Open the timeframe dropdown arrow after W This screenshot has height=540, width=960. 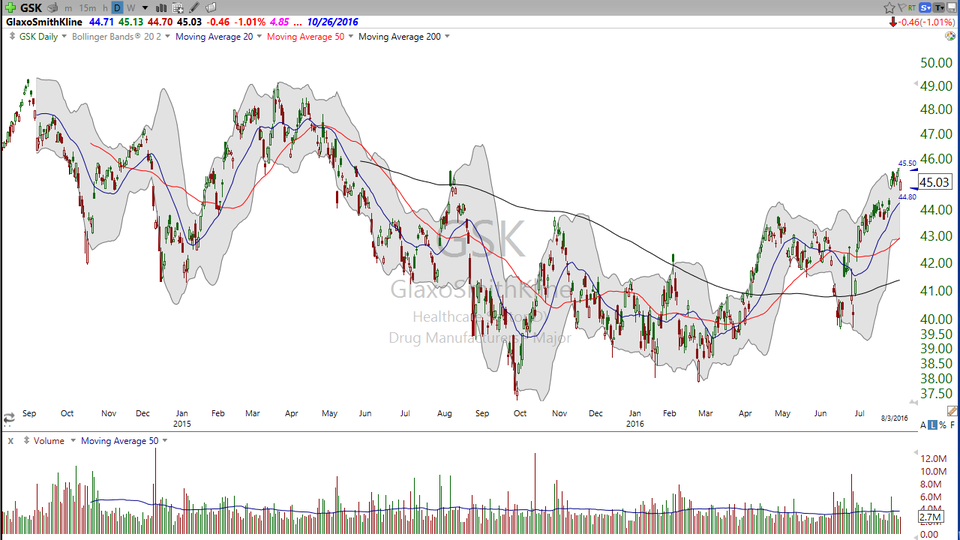[x=145, y=8]
